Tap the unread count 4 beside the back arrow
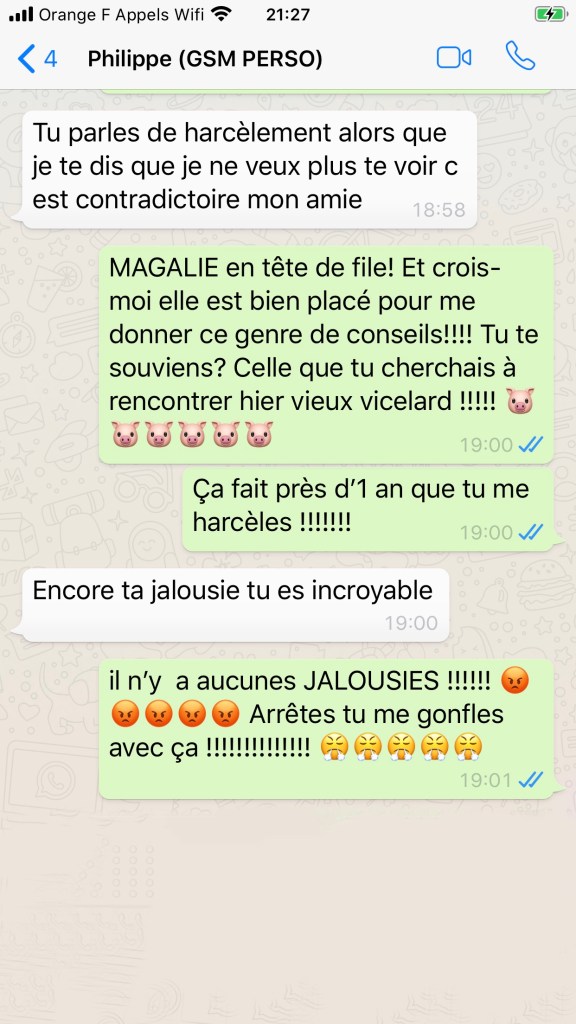 pos(50,59)
